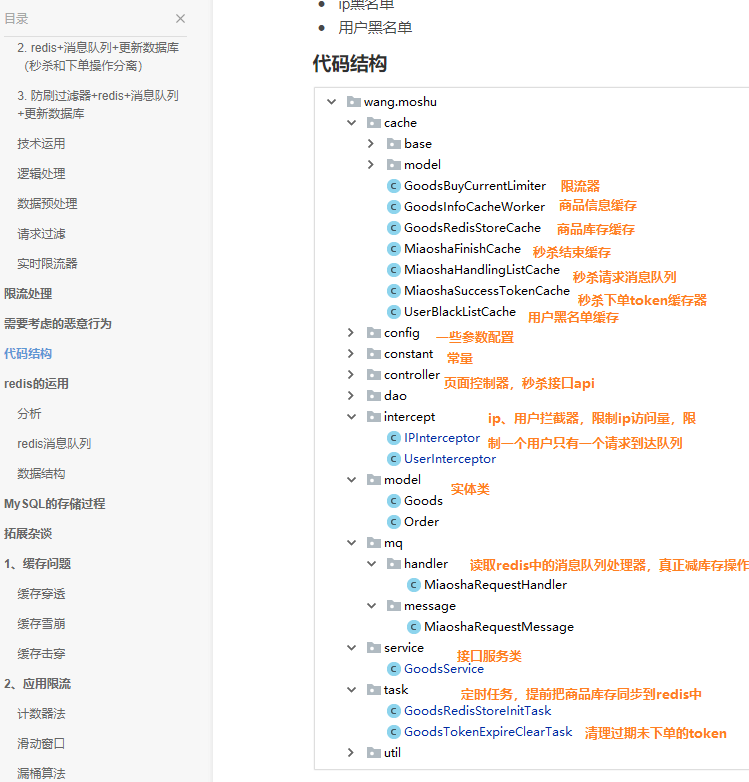749x782 pixels.
Task: Open 拓展杂谈 outline entry
Action: tap(28, 534)
